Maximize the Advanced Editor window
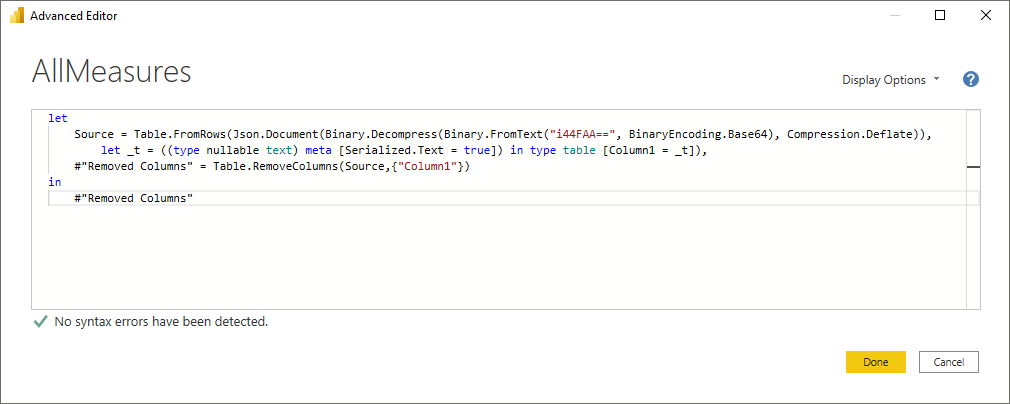The width and height of the screenshot is (1010, 404). [940, 15]
